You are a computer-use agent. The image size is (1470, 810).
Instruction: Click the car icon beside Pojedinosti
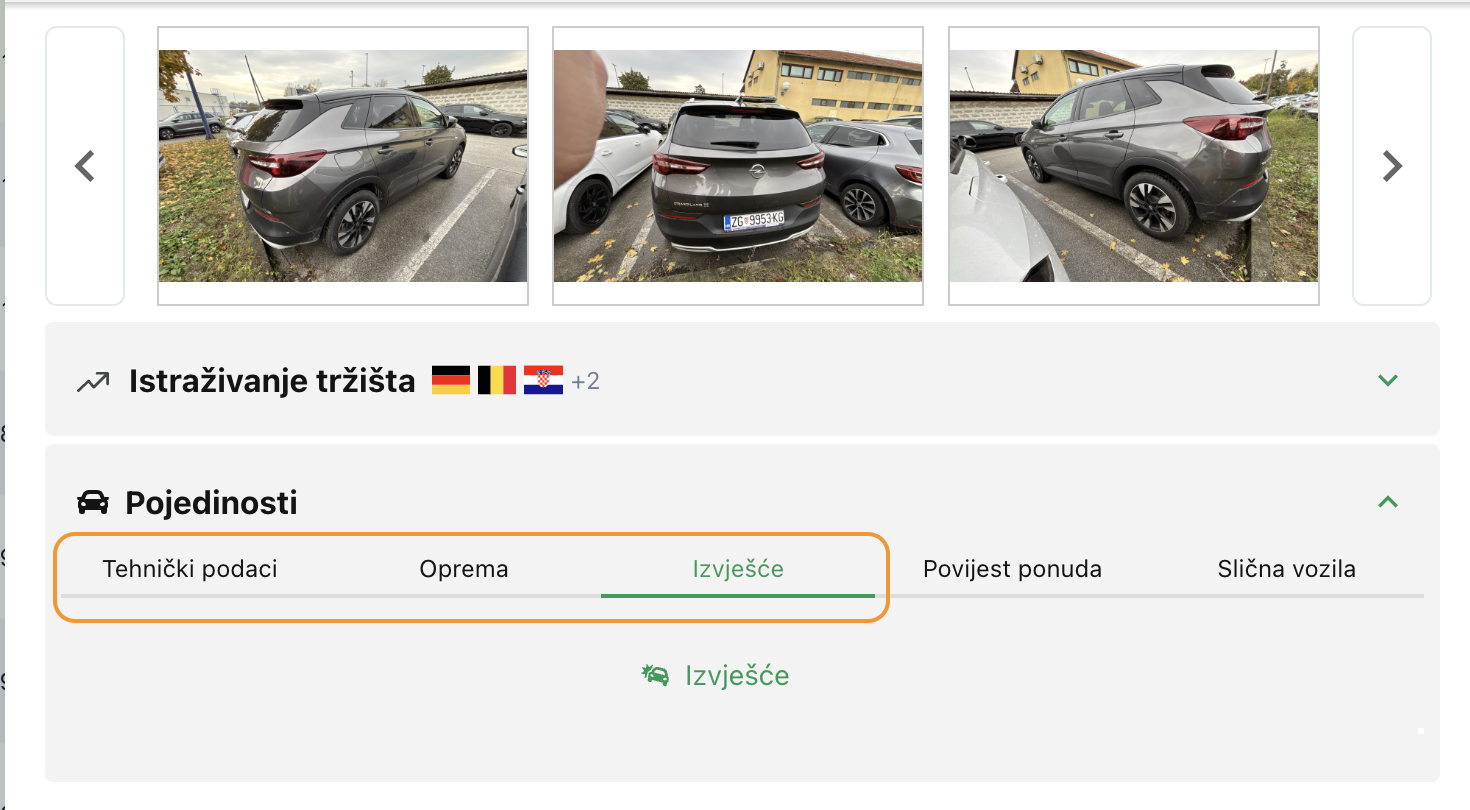93,502
